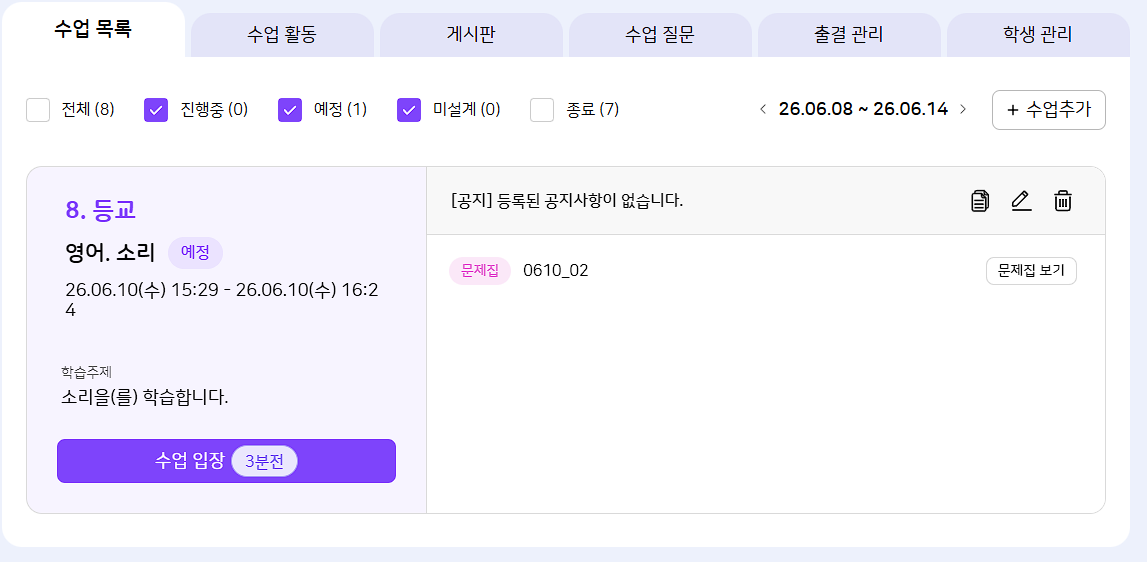Click the 문제집 보기 button
The image size is (1147, 562).
pos(1031,271)
